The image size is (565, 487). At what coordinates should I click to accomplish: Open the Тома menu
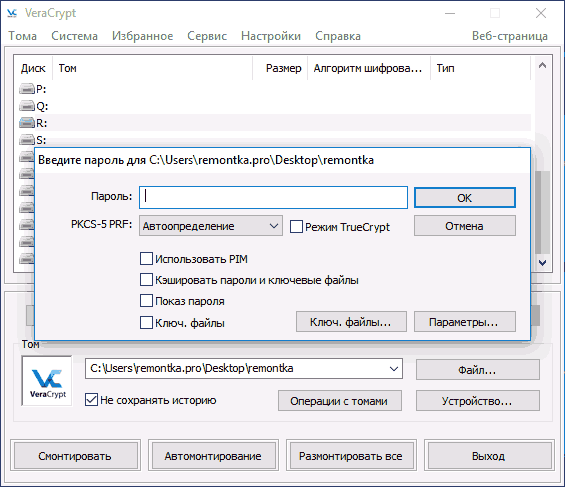[x=22, y=36]
